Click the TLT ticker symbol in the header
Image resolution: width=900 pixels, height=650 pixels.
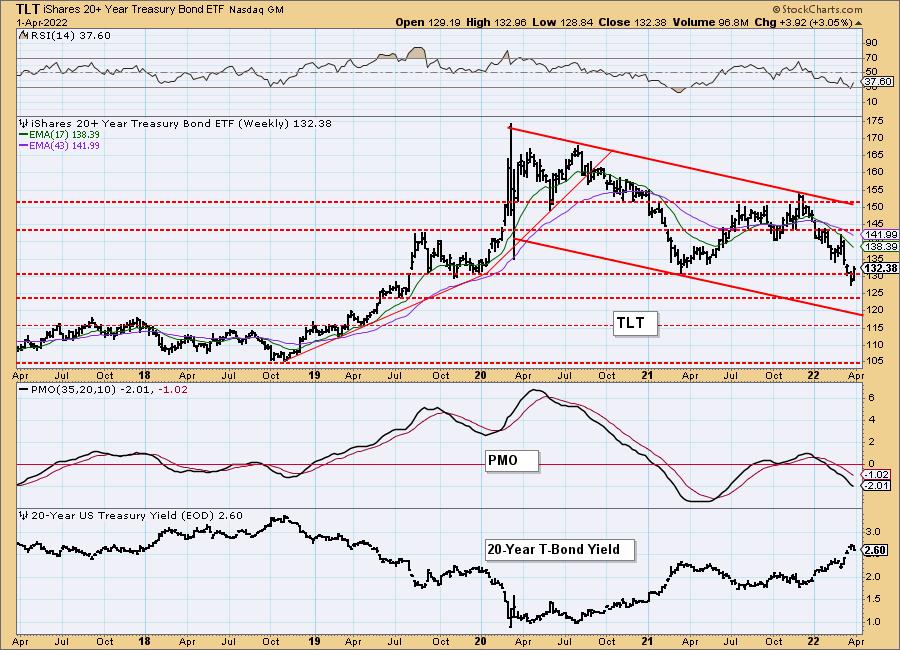pyautogui.click(x=28, y=9)
